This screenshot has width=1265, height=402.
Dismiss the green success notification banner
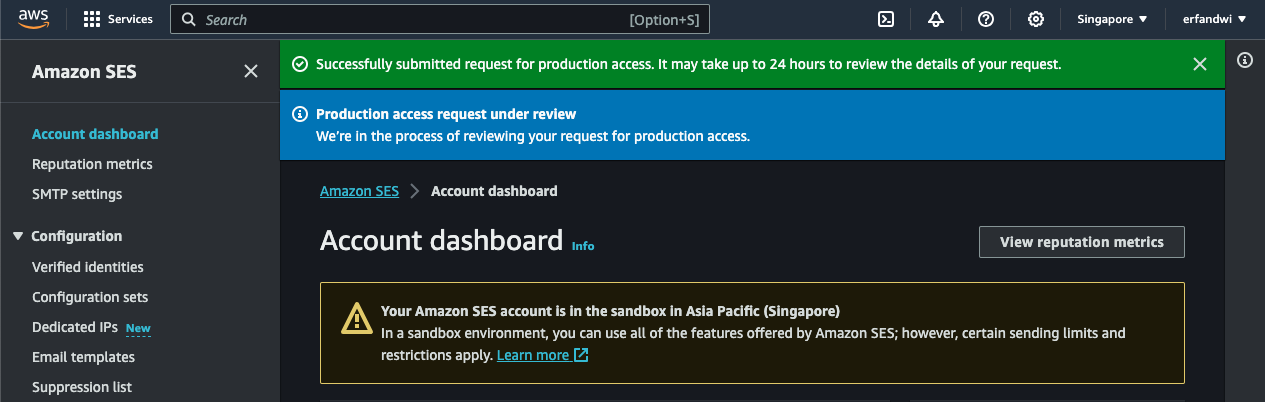tap(1200, 64)
